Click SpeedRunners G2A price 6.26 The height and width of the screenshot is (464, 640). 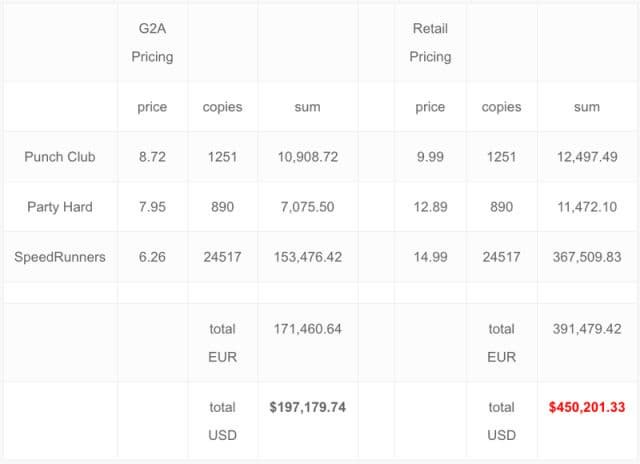[x=152, y=257]
